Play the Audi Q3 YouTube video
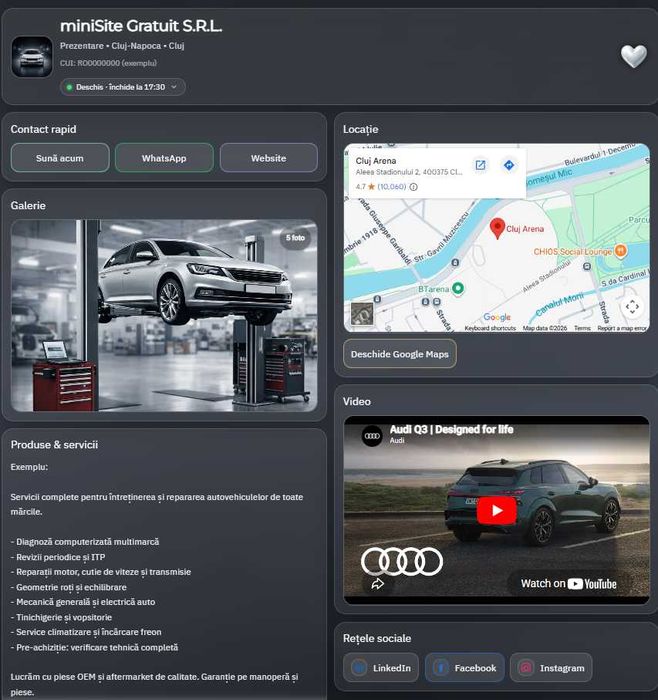The width and height of the screenshot is (658, 700). [496, 510]
